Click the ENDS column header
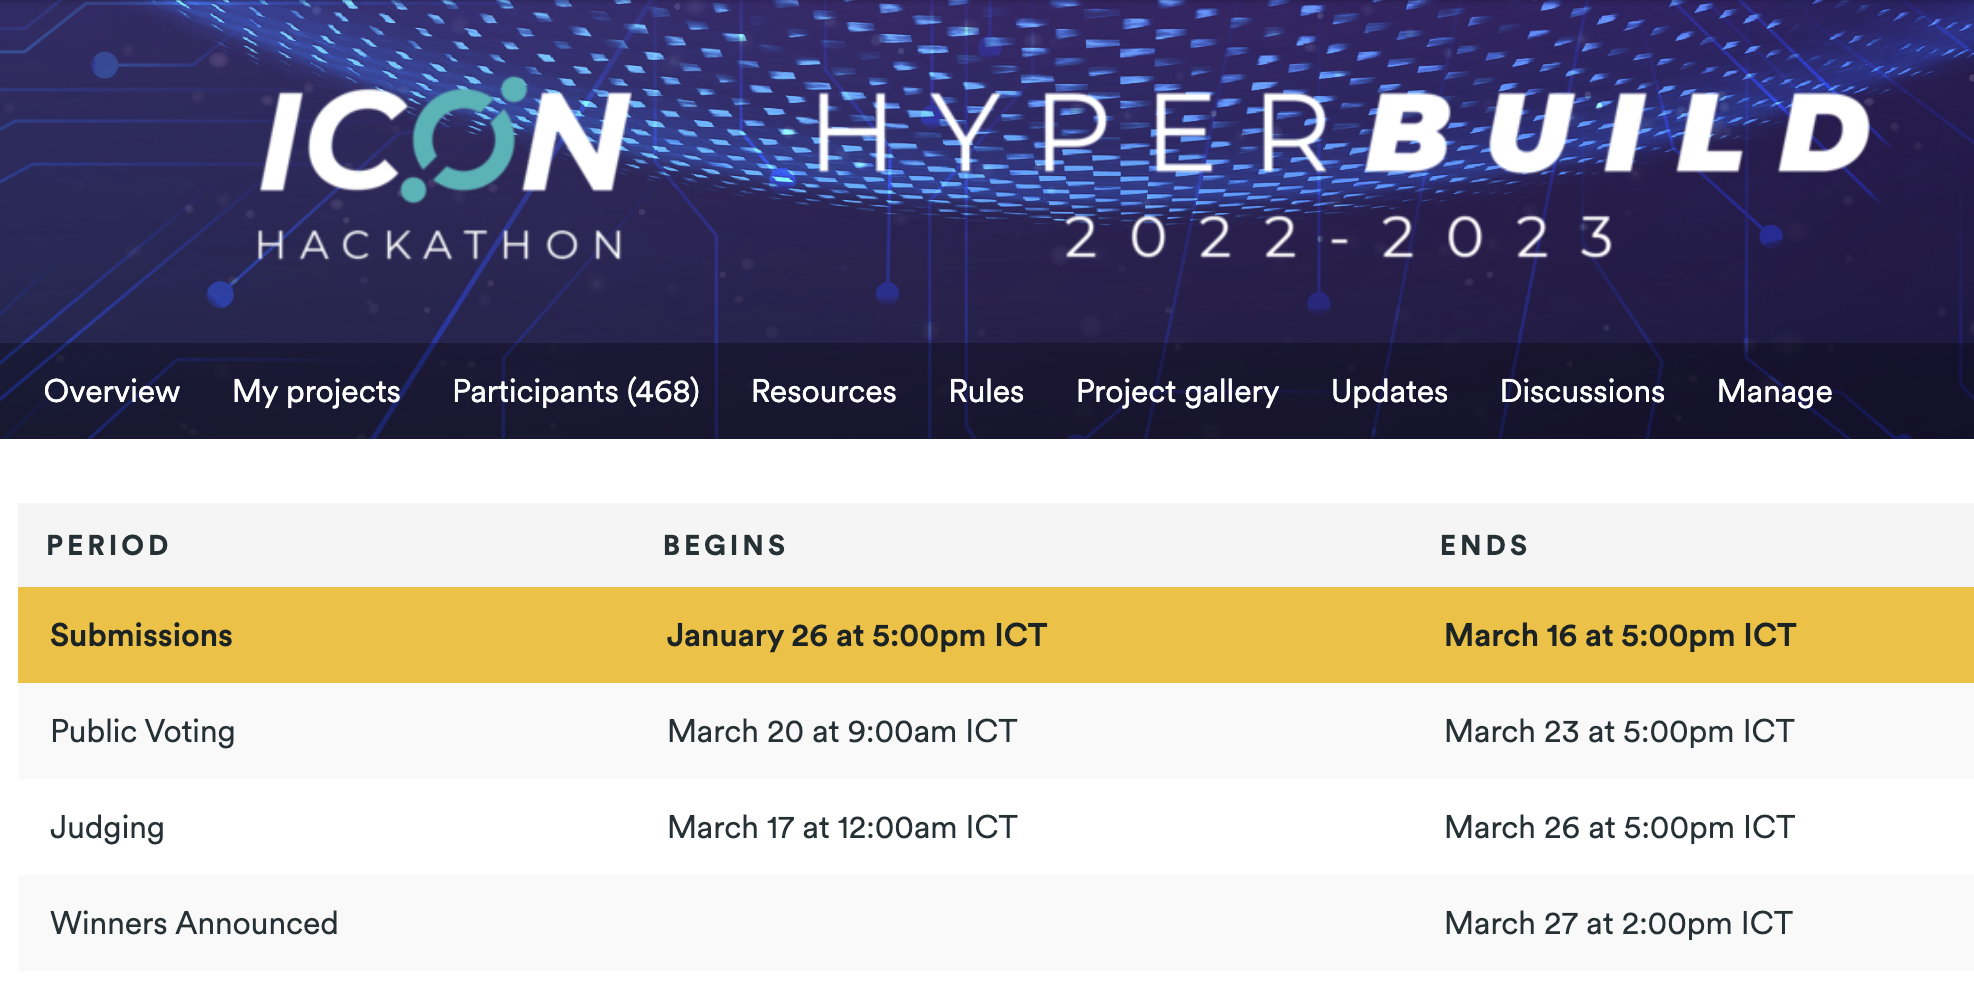1974x998 pixels. pos(1484,545)
